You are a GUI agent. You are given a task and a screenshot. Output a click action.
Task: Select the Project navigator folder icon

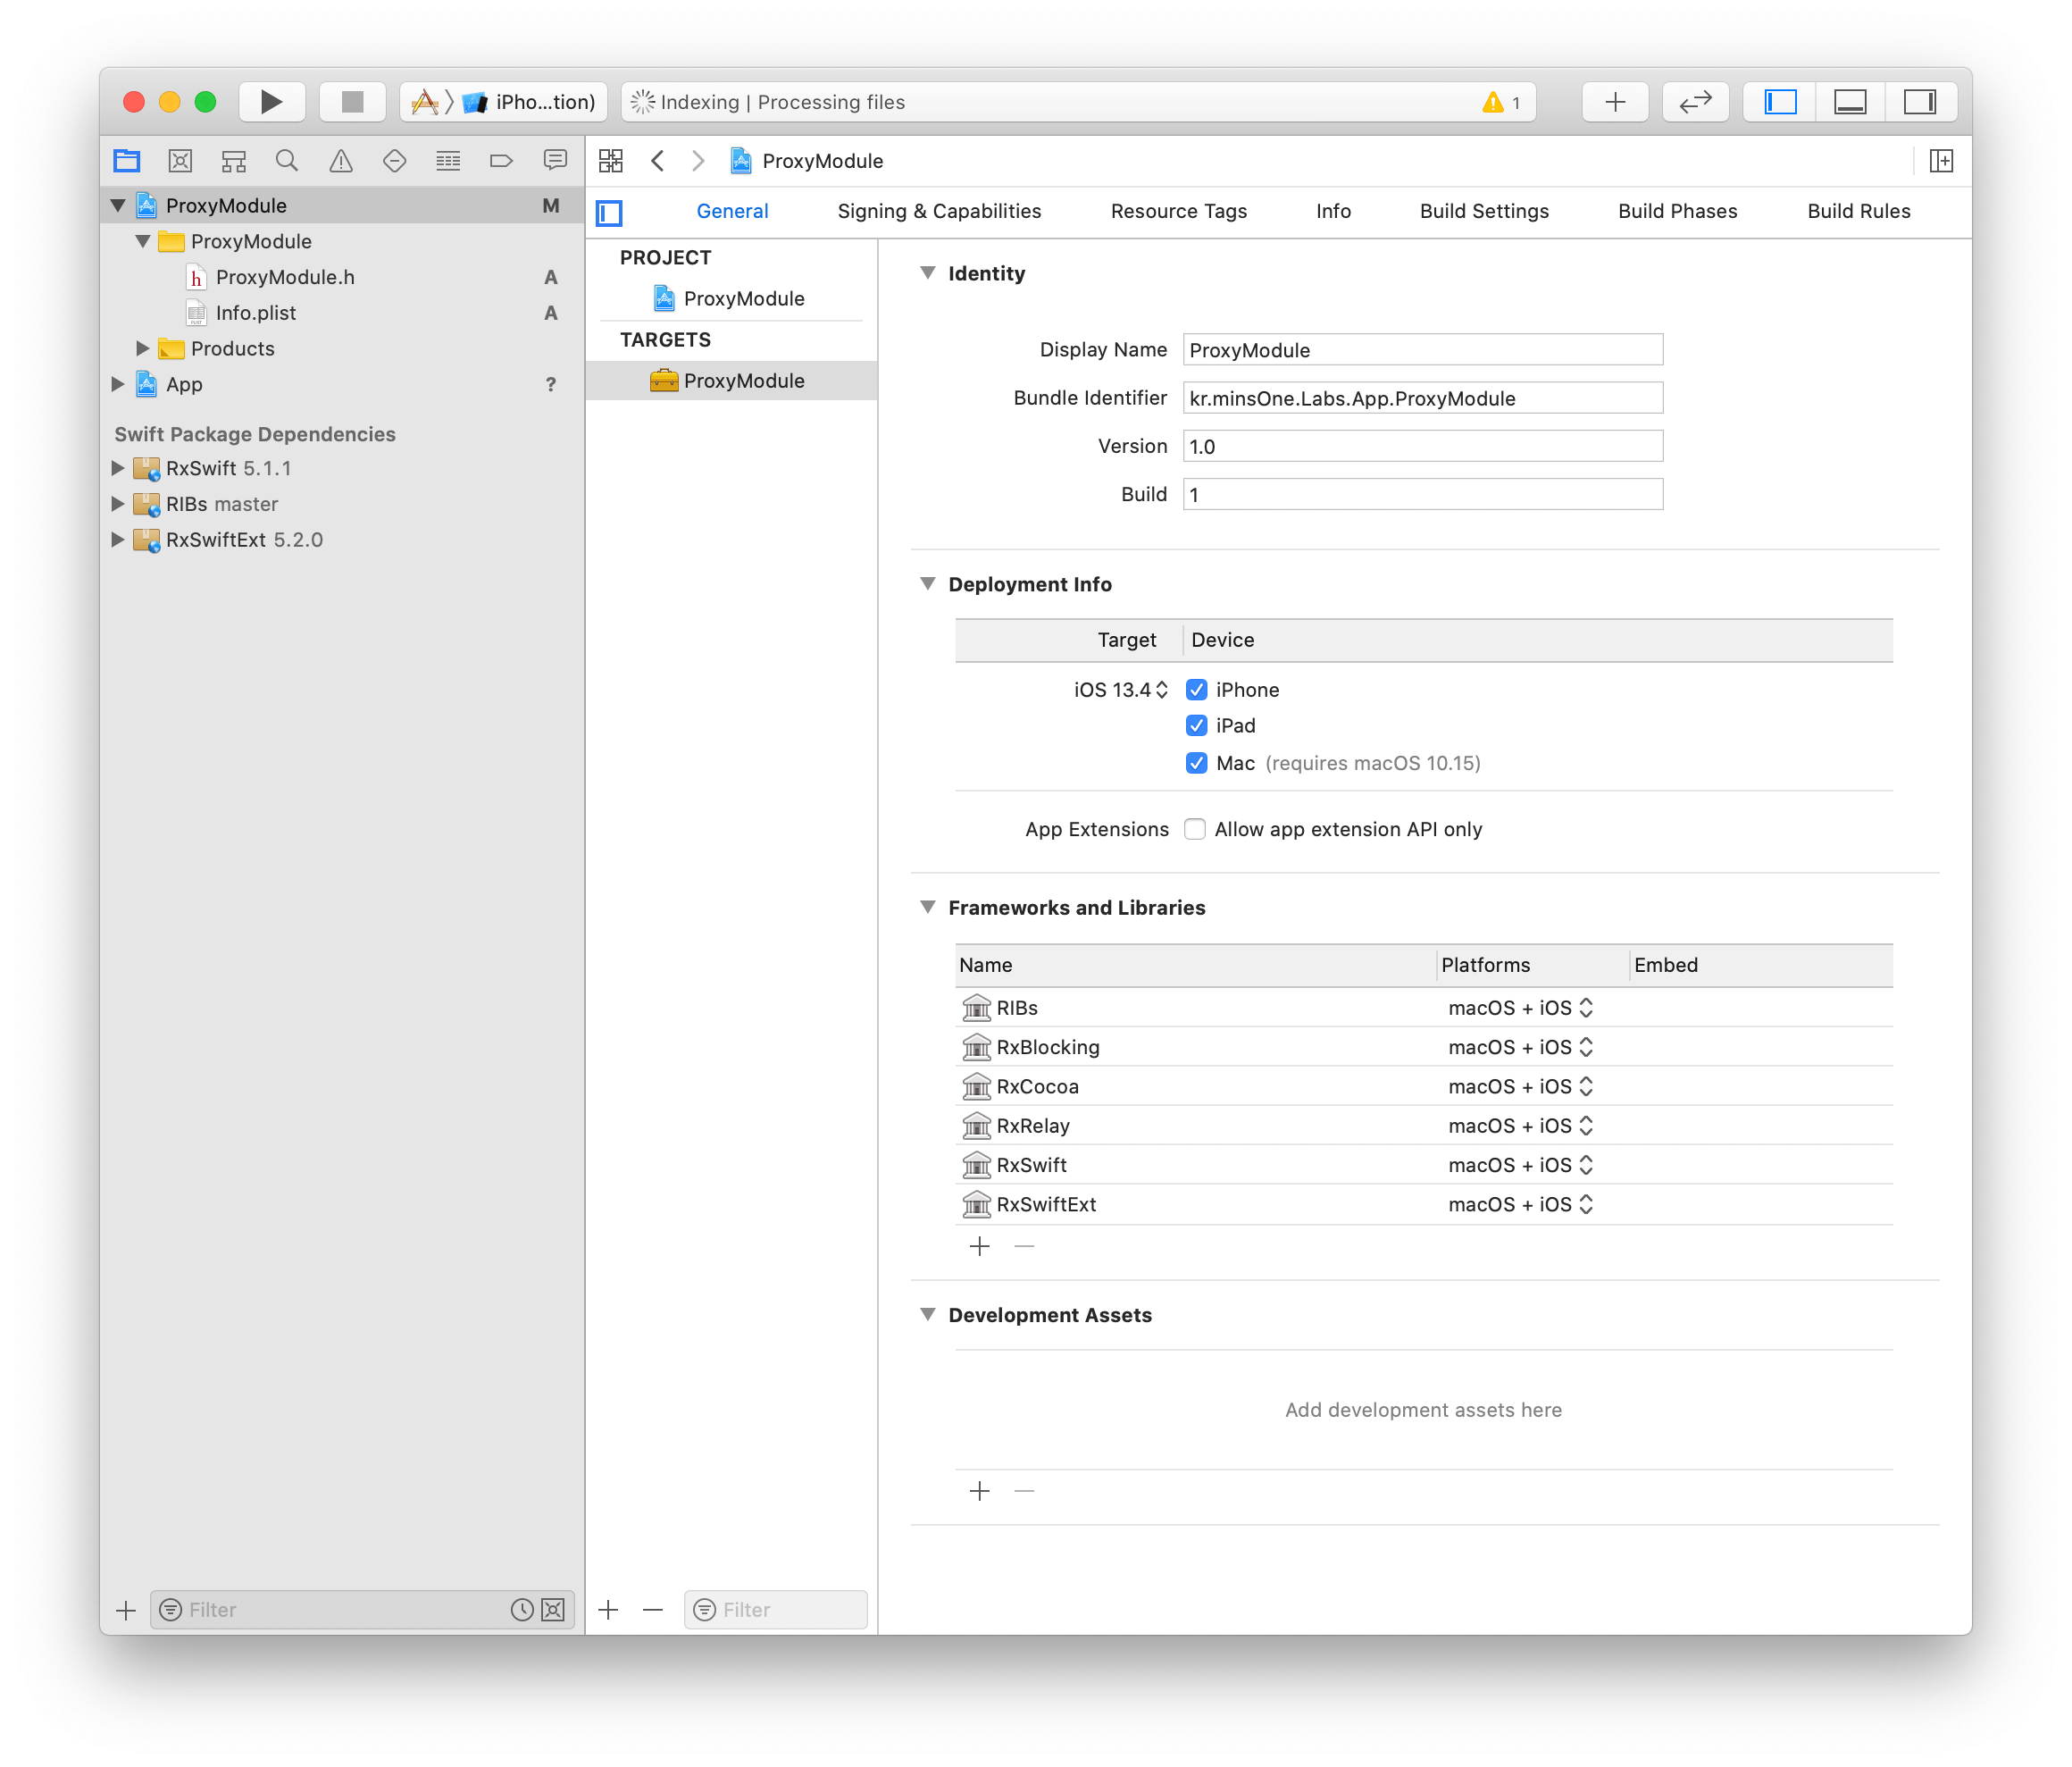click(127, 160)
